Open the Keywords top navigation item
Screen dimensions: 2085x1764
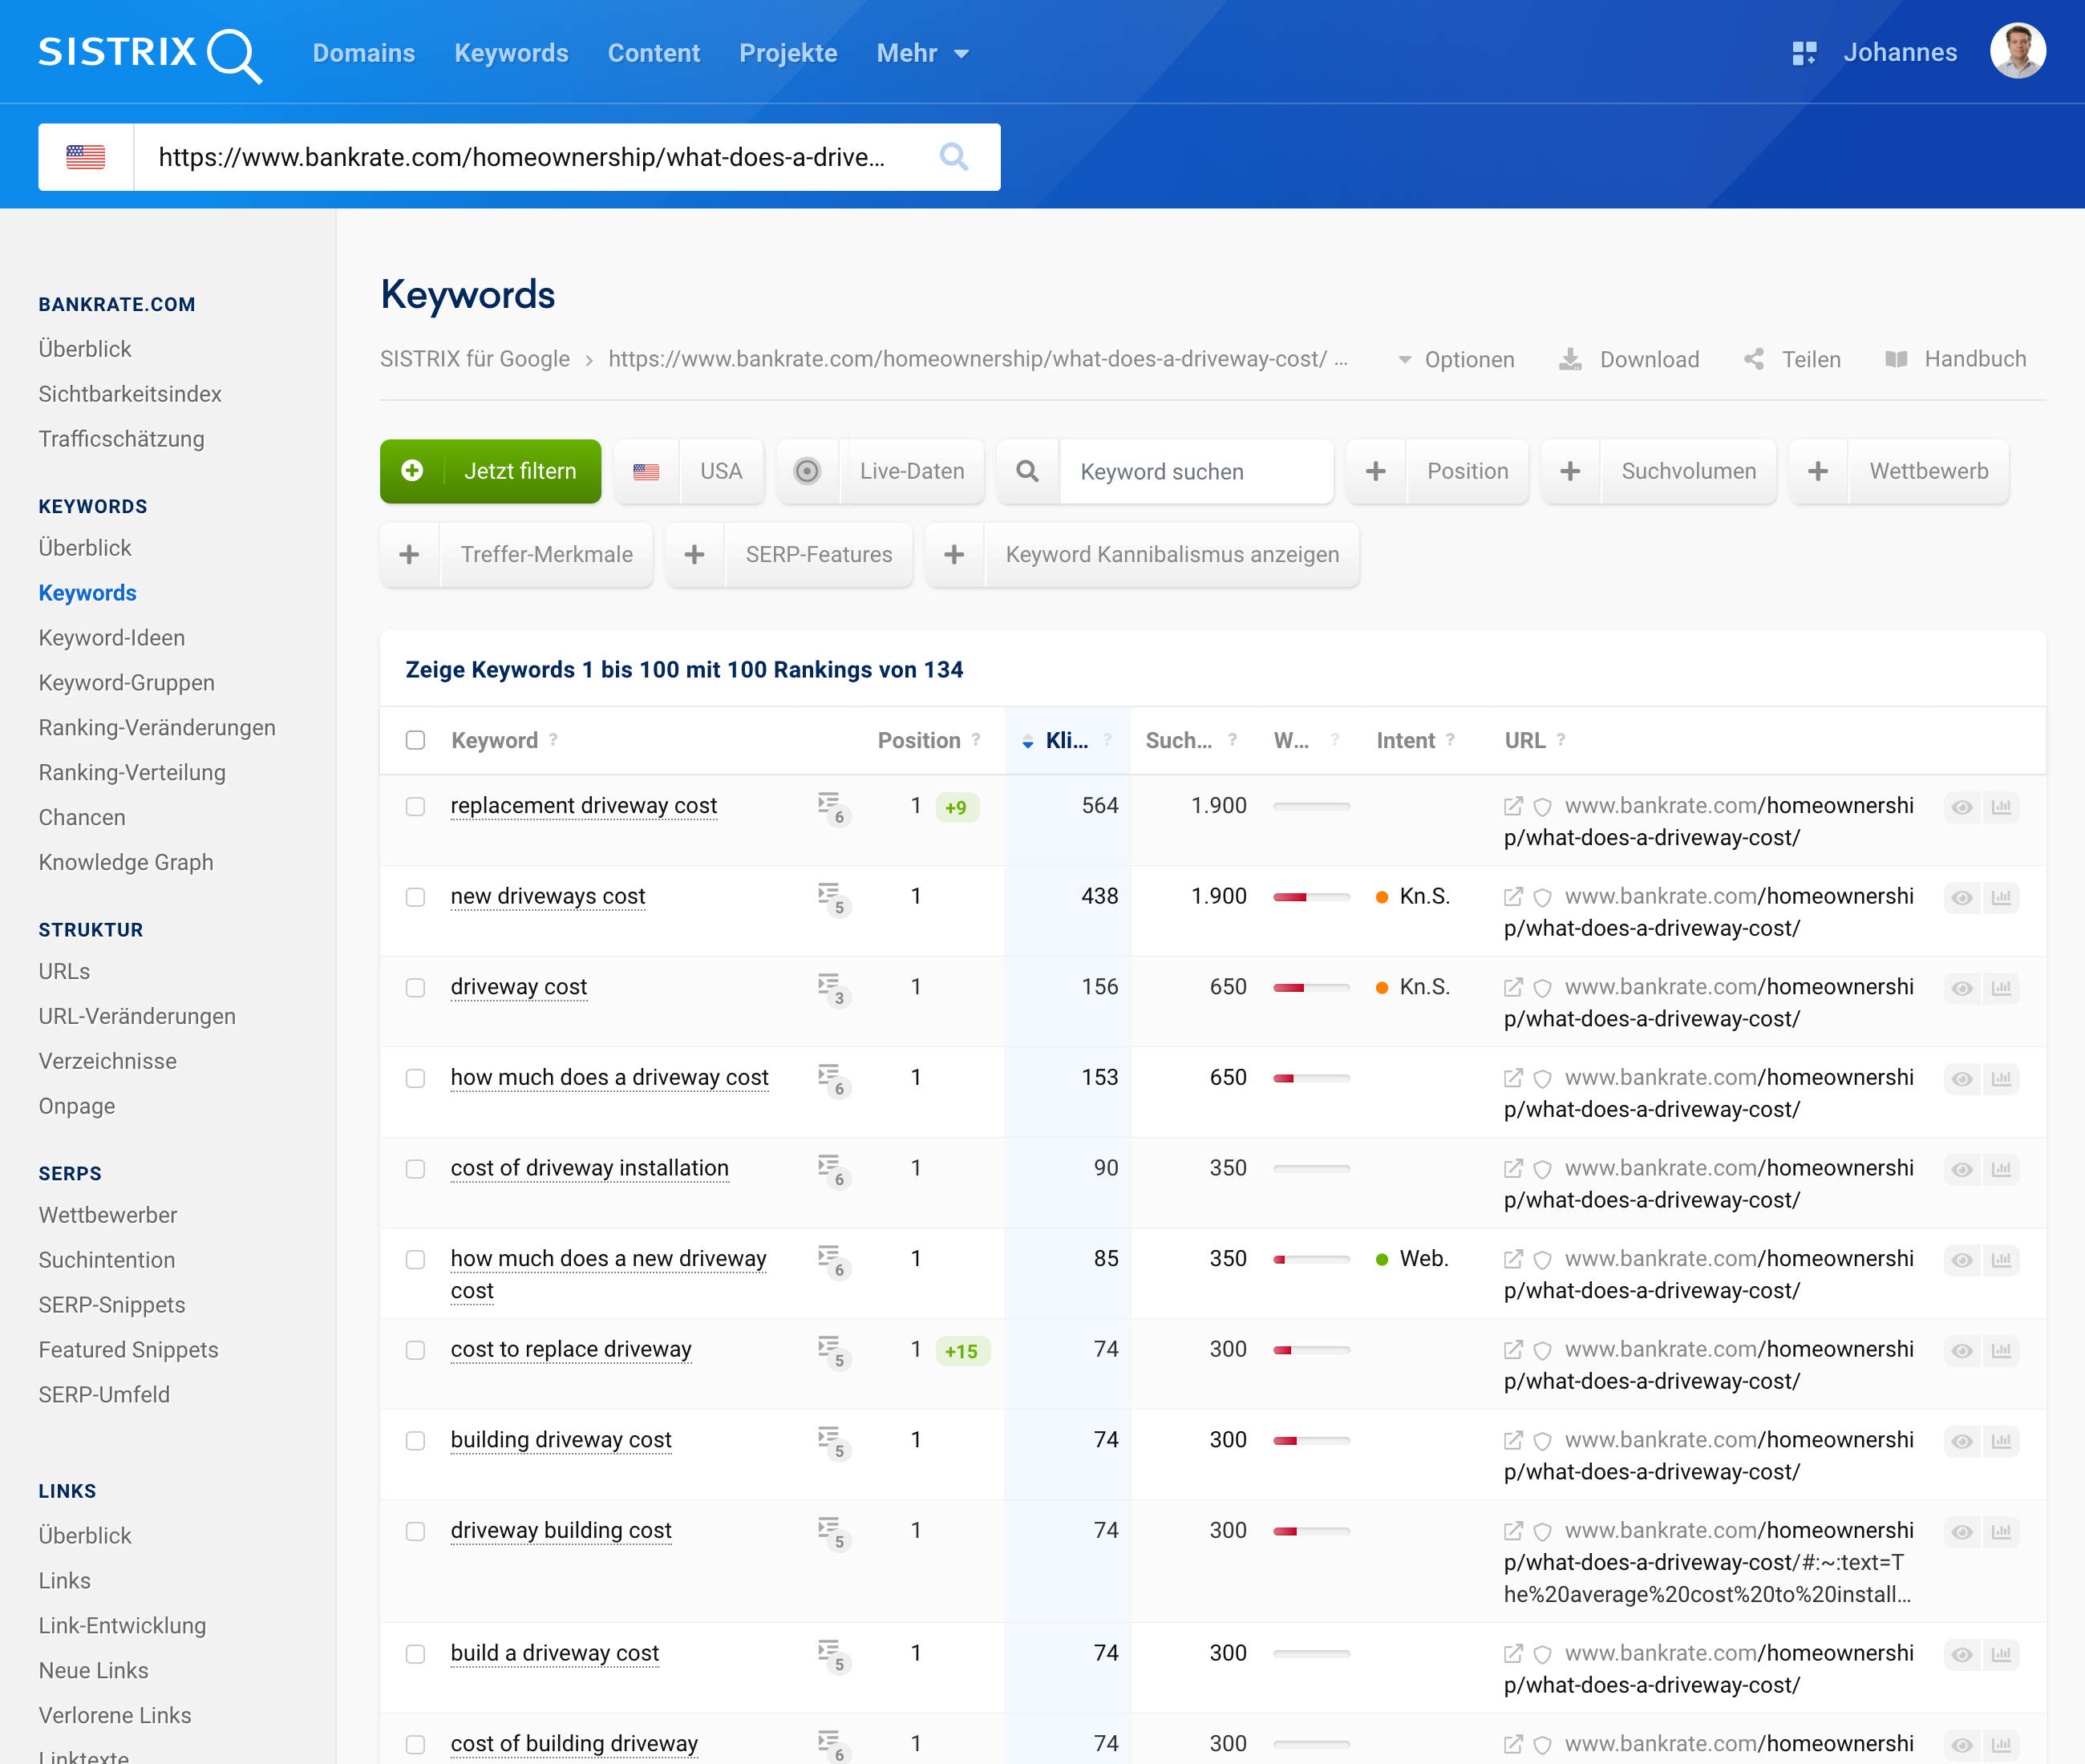point(511,53)
